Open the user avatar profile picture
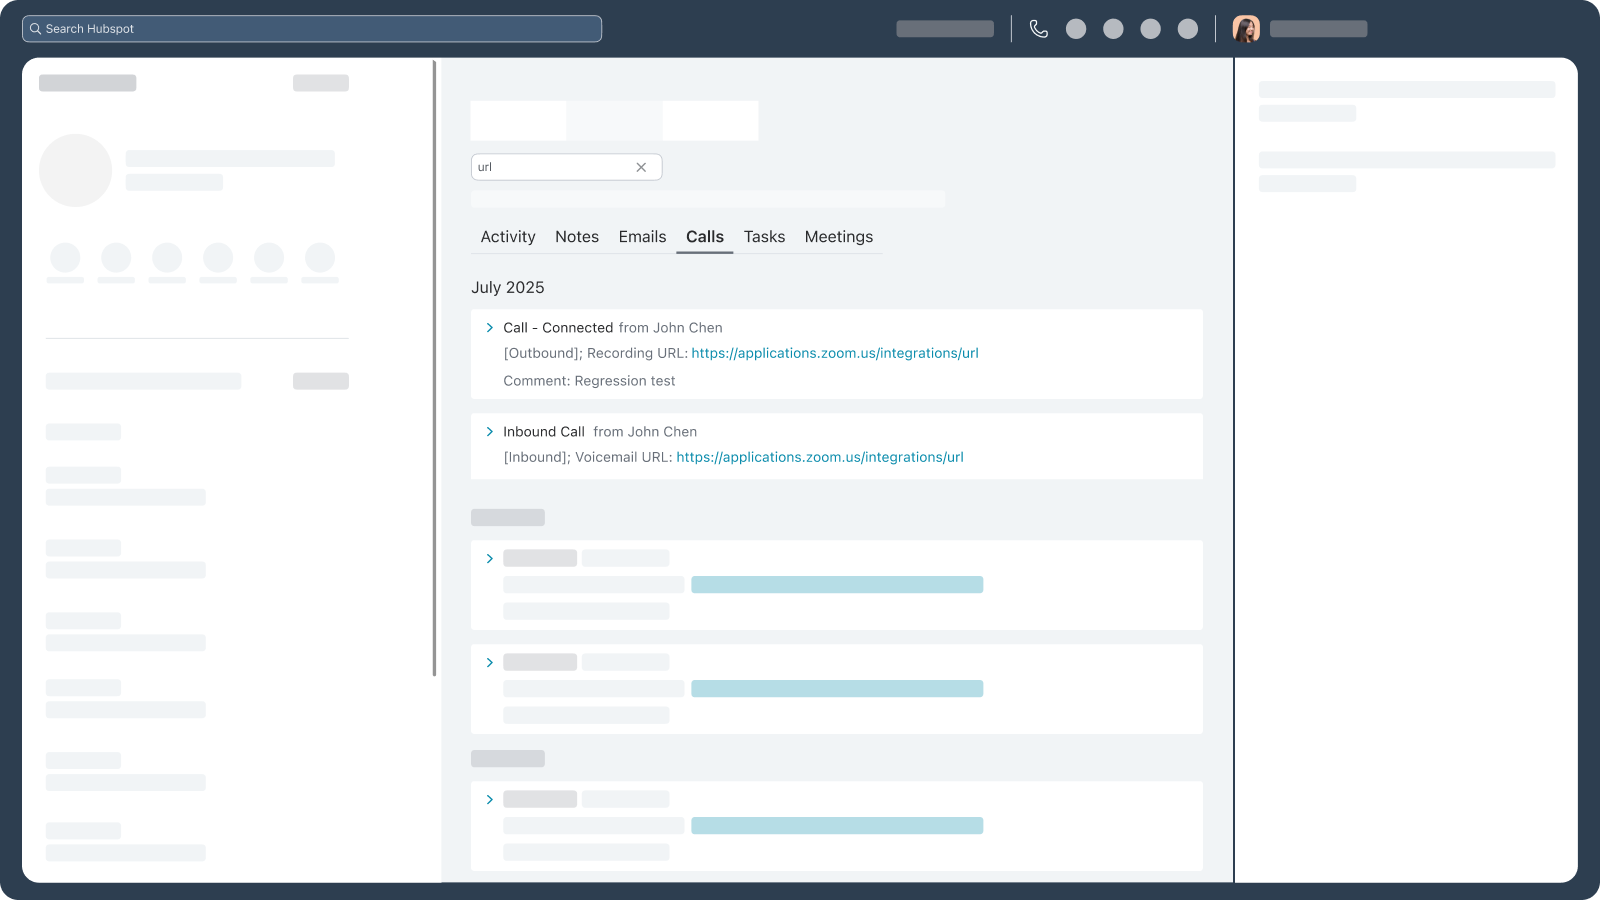1600x900 pixels. [x=1246, y=29]
